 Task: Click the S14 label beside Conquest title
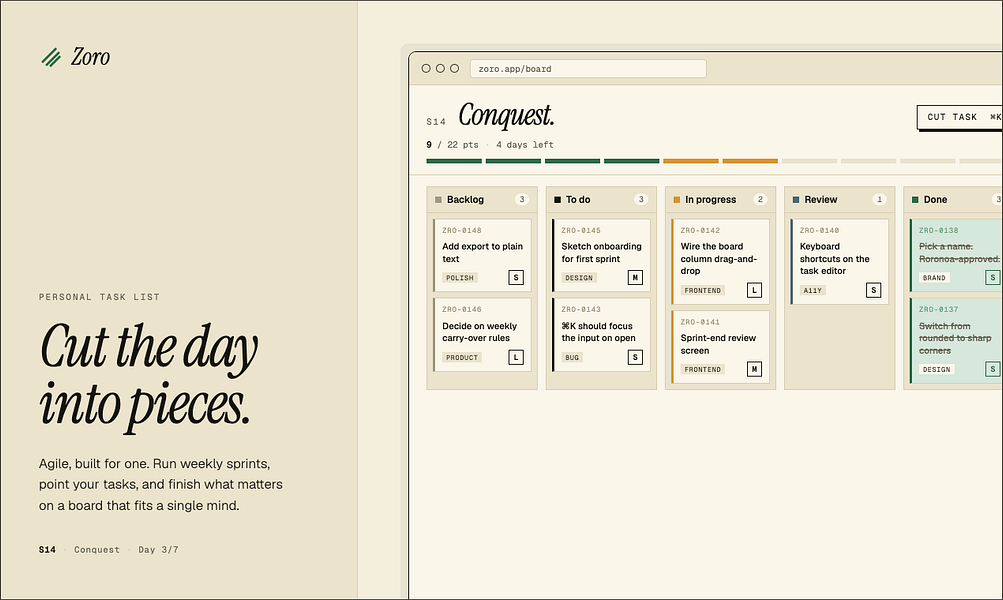click(436, 122)
